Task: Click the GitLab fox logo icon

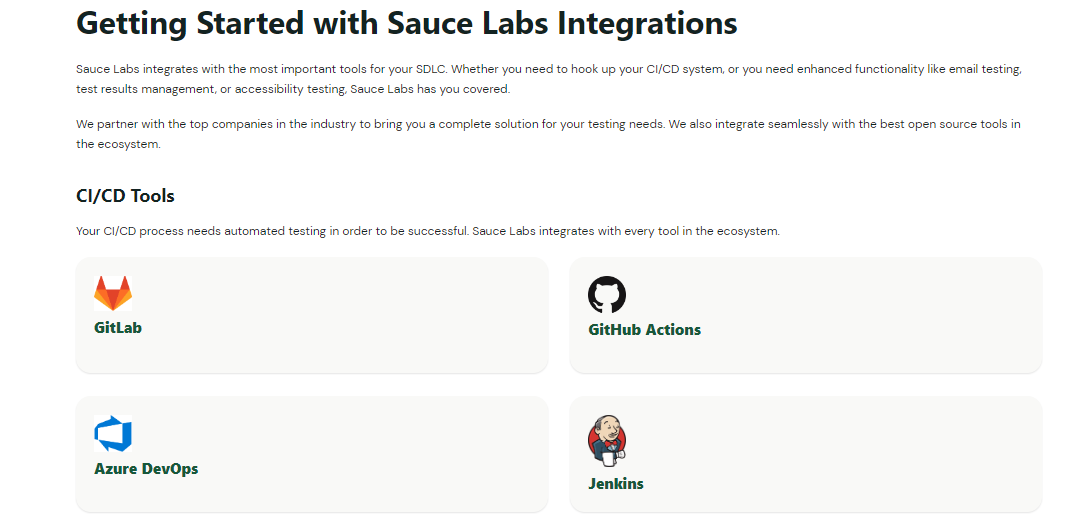Action: tap(113, 294)
